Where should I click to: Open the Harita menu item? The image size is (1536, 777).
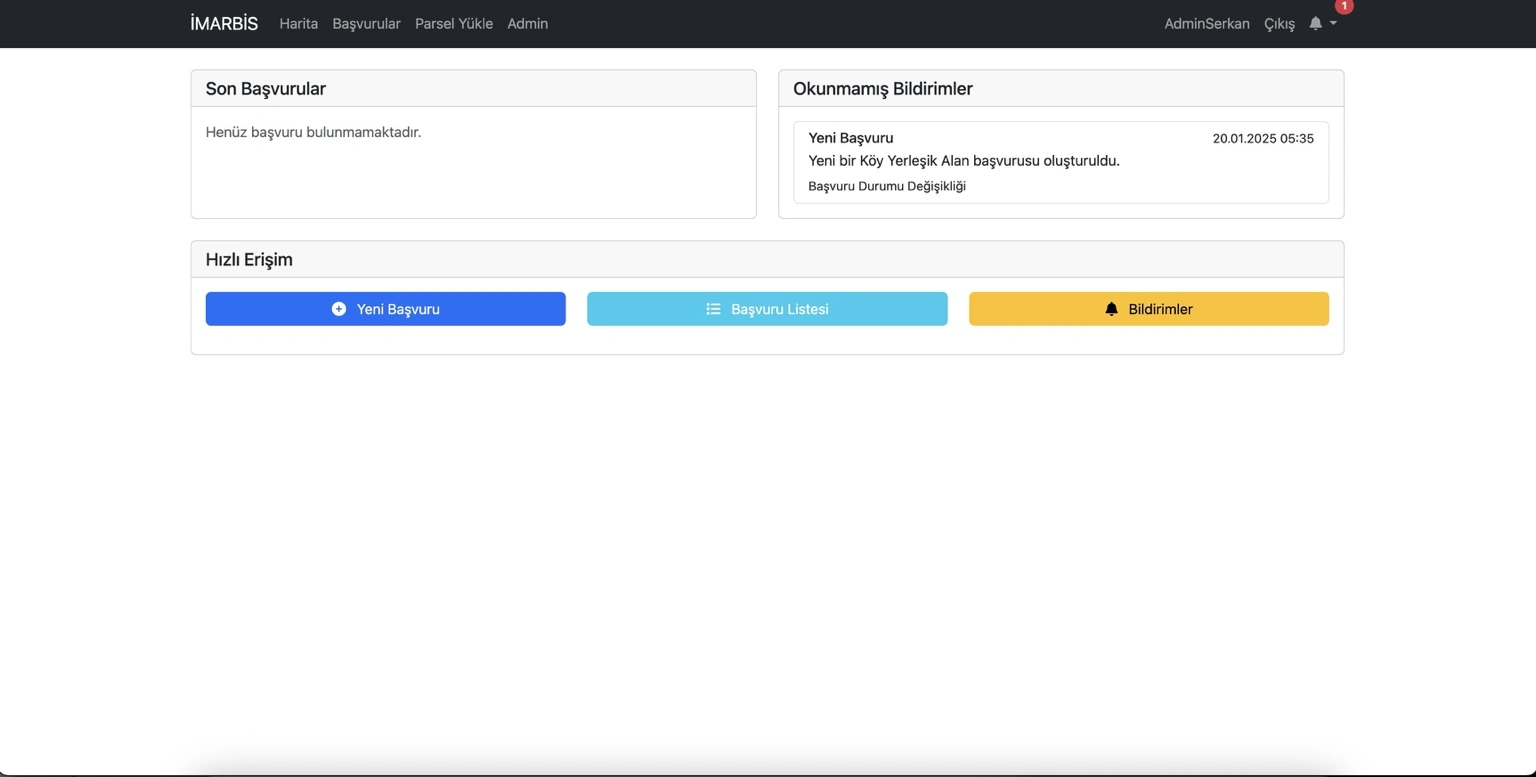[x=298, y=23]
